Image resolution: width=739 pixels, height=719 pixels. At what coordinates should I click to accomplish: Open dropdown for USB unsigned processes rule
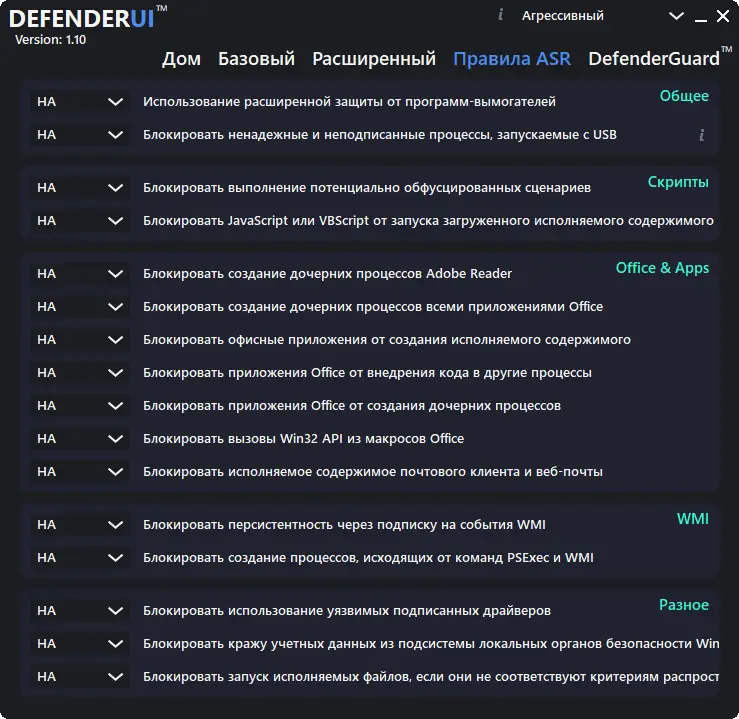coord(80,135)
